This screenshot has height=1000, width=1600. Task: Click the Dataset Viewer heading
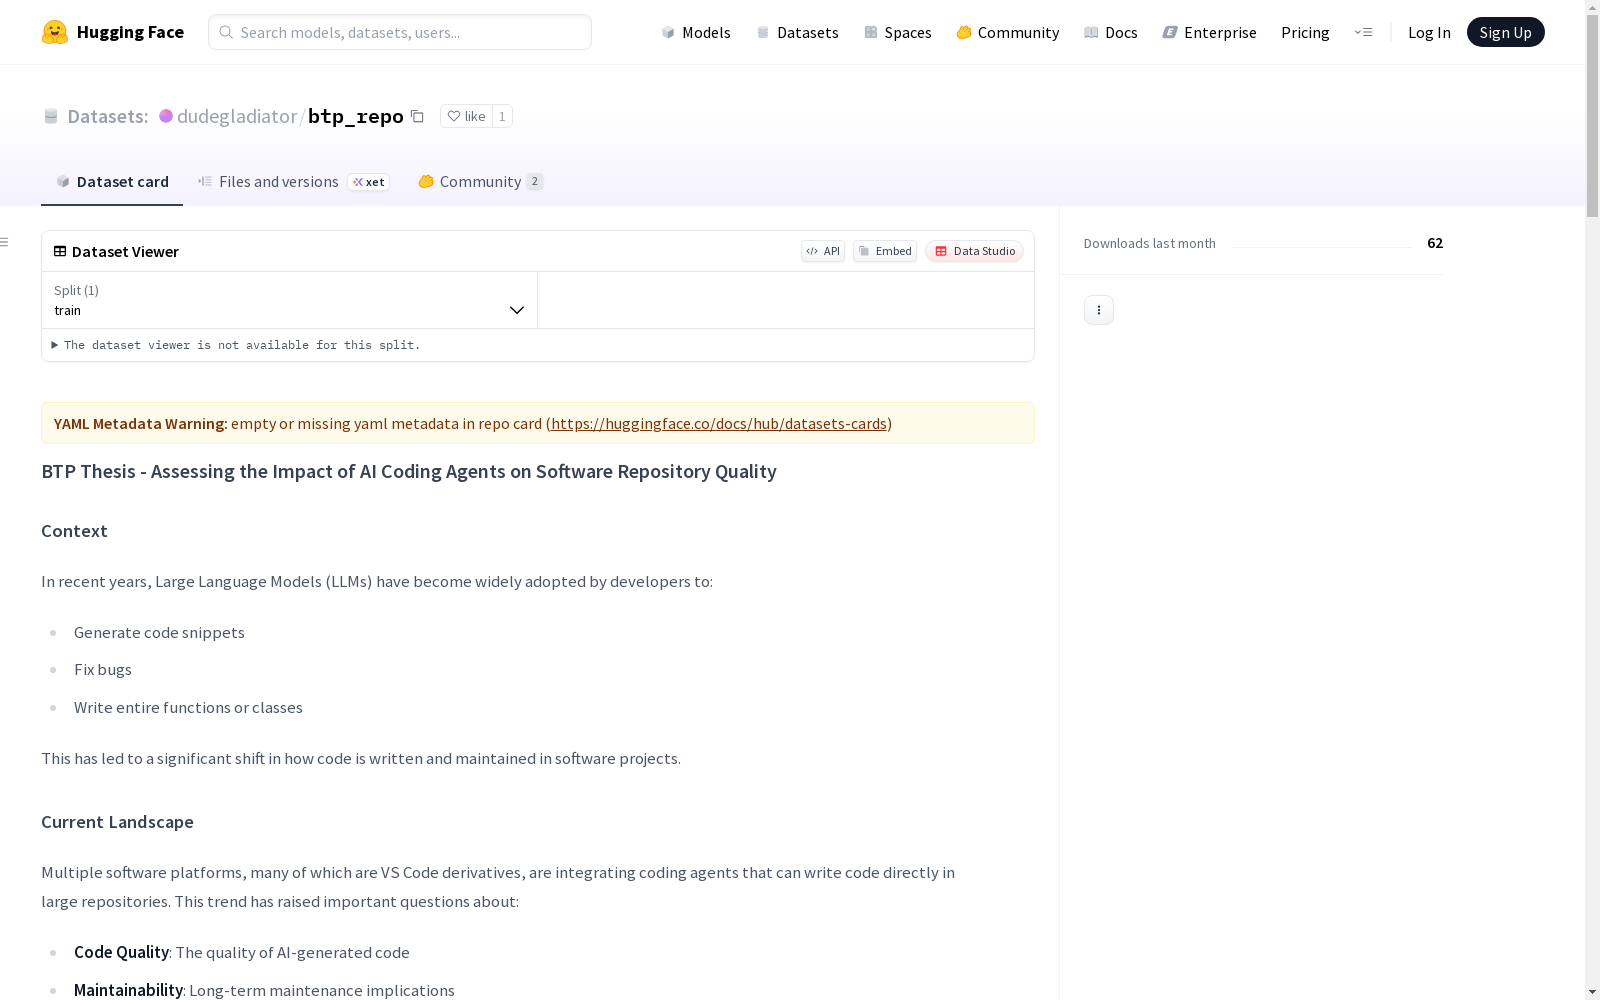tap(125, 251)
